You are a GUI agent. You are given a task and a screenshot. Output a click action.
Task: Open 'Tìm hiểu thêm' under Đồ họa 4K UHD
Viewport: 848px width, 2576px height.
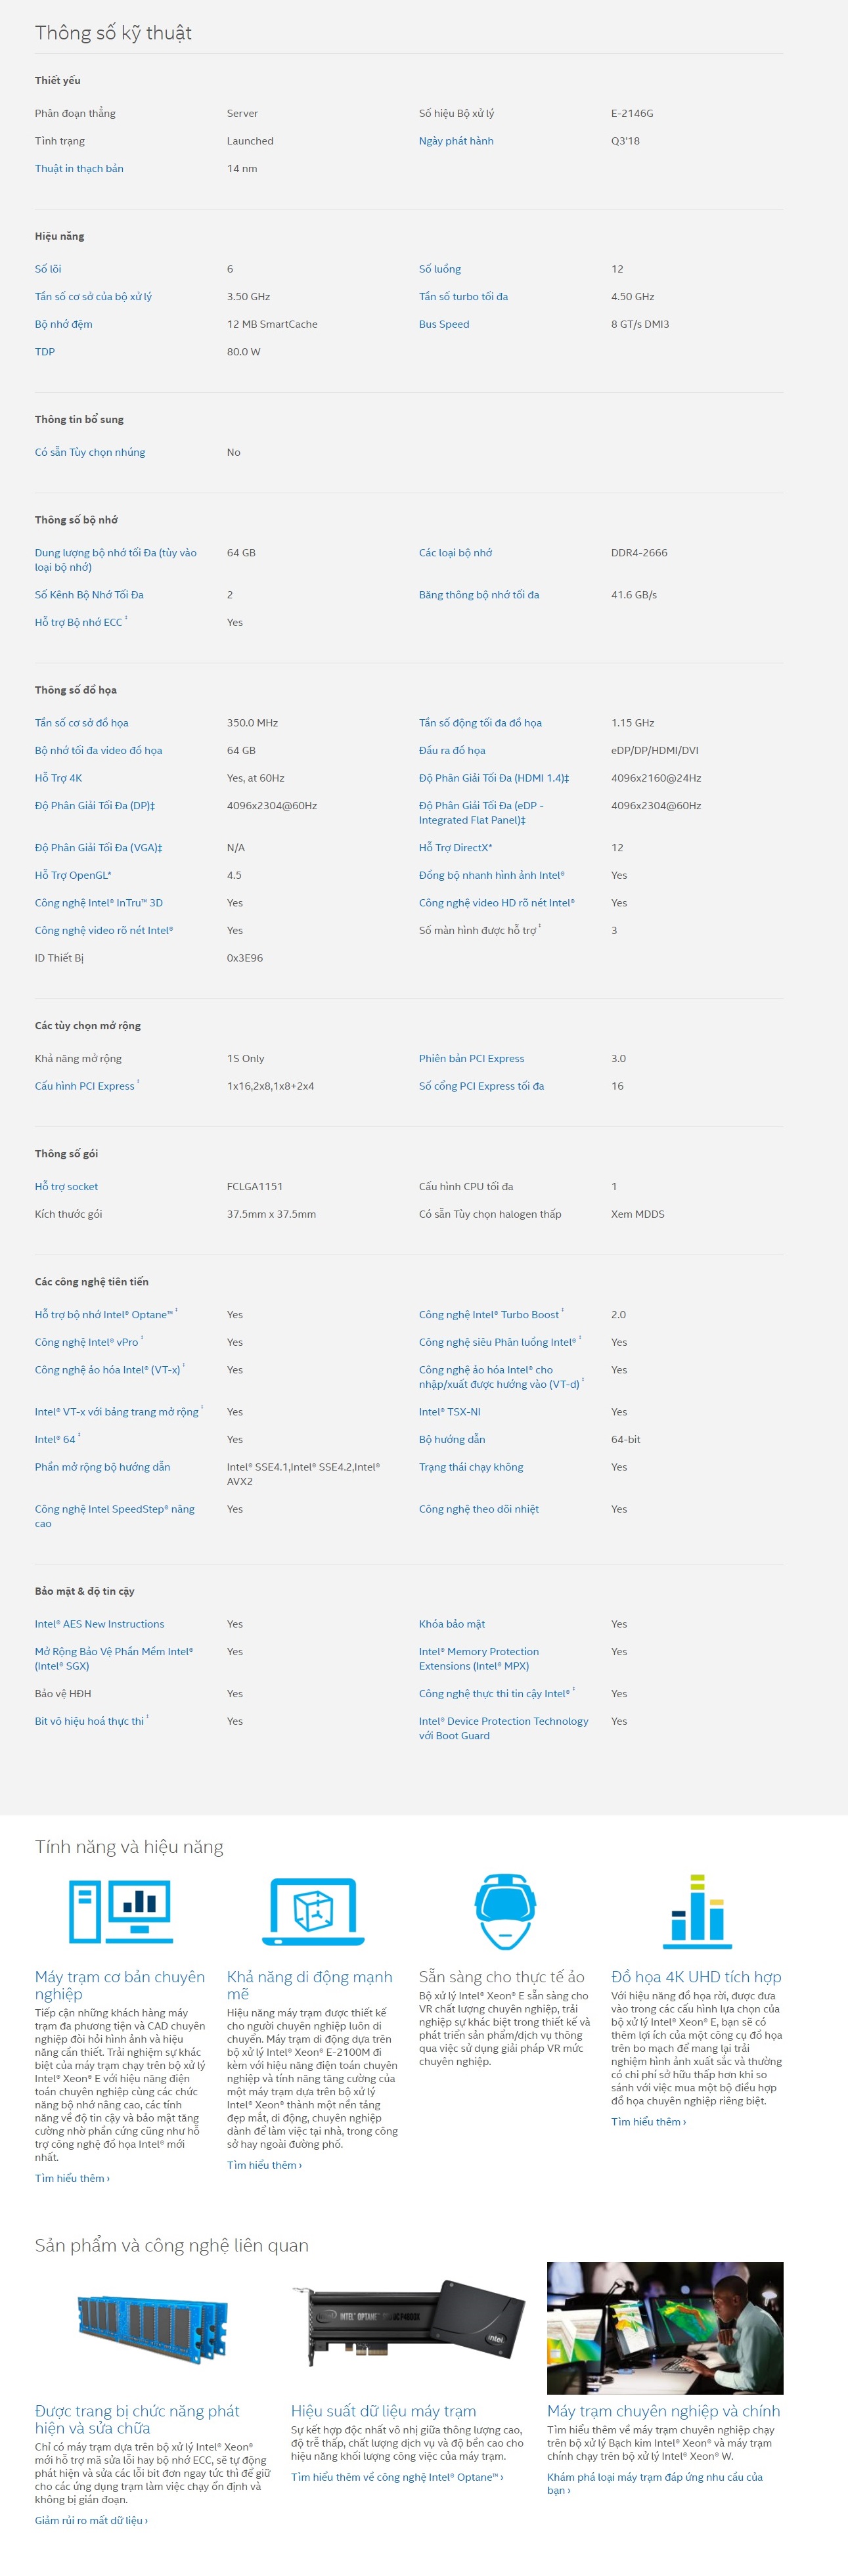[x=648, y=2121]
